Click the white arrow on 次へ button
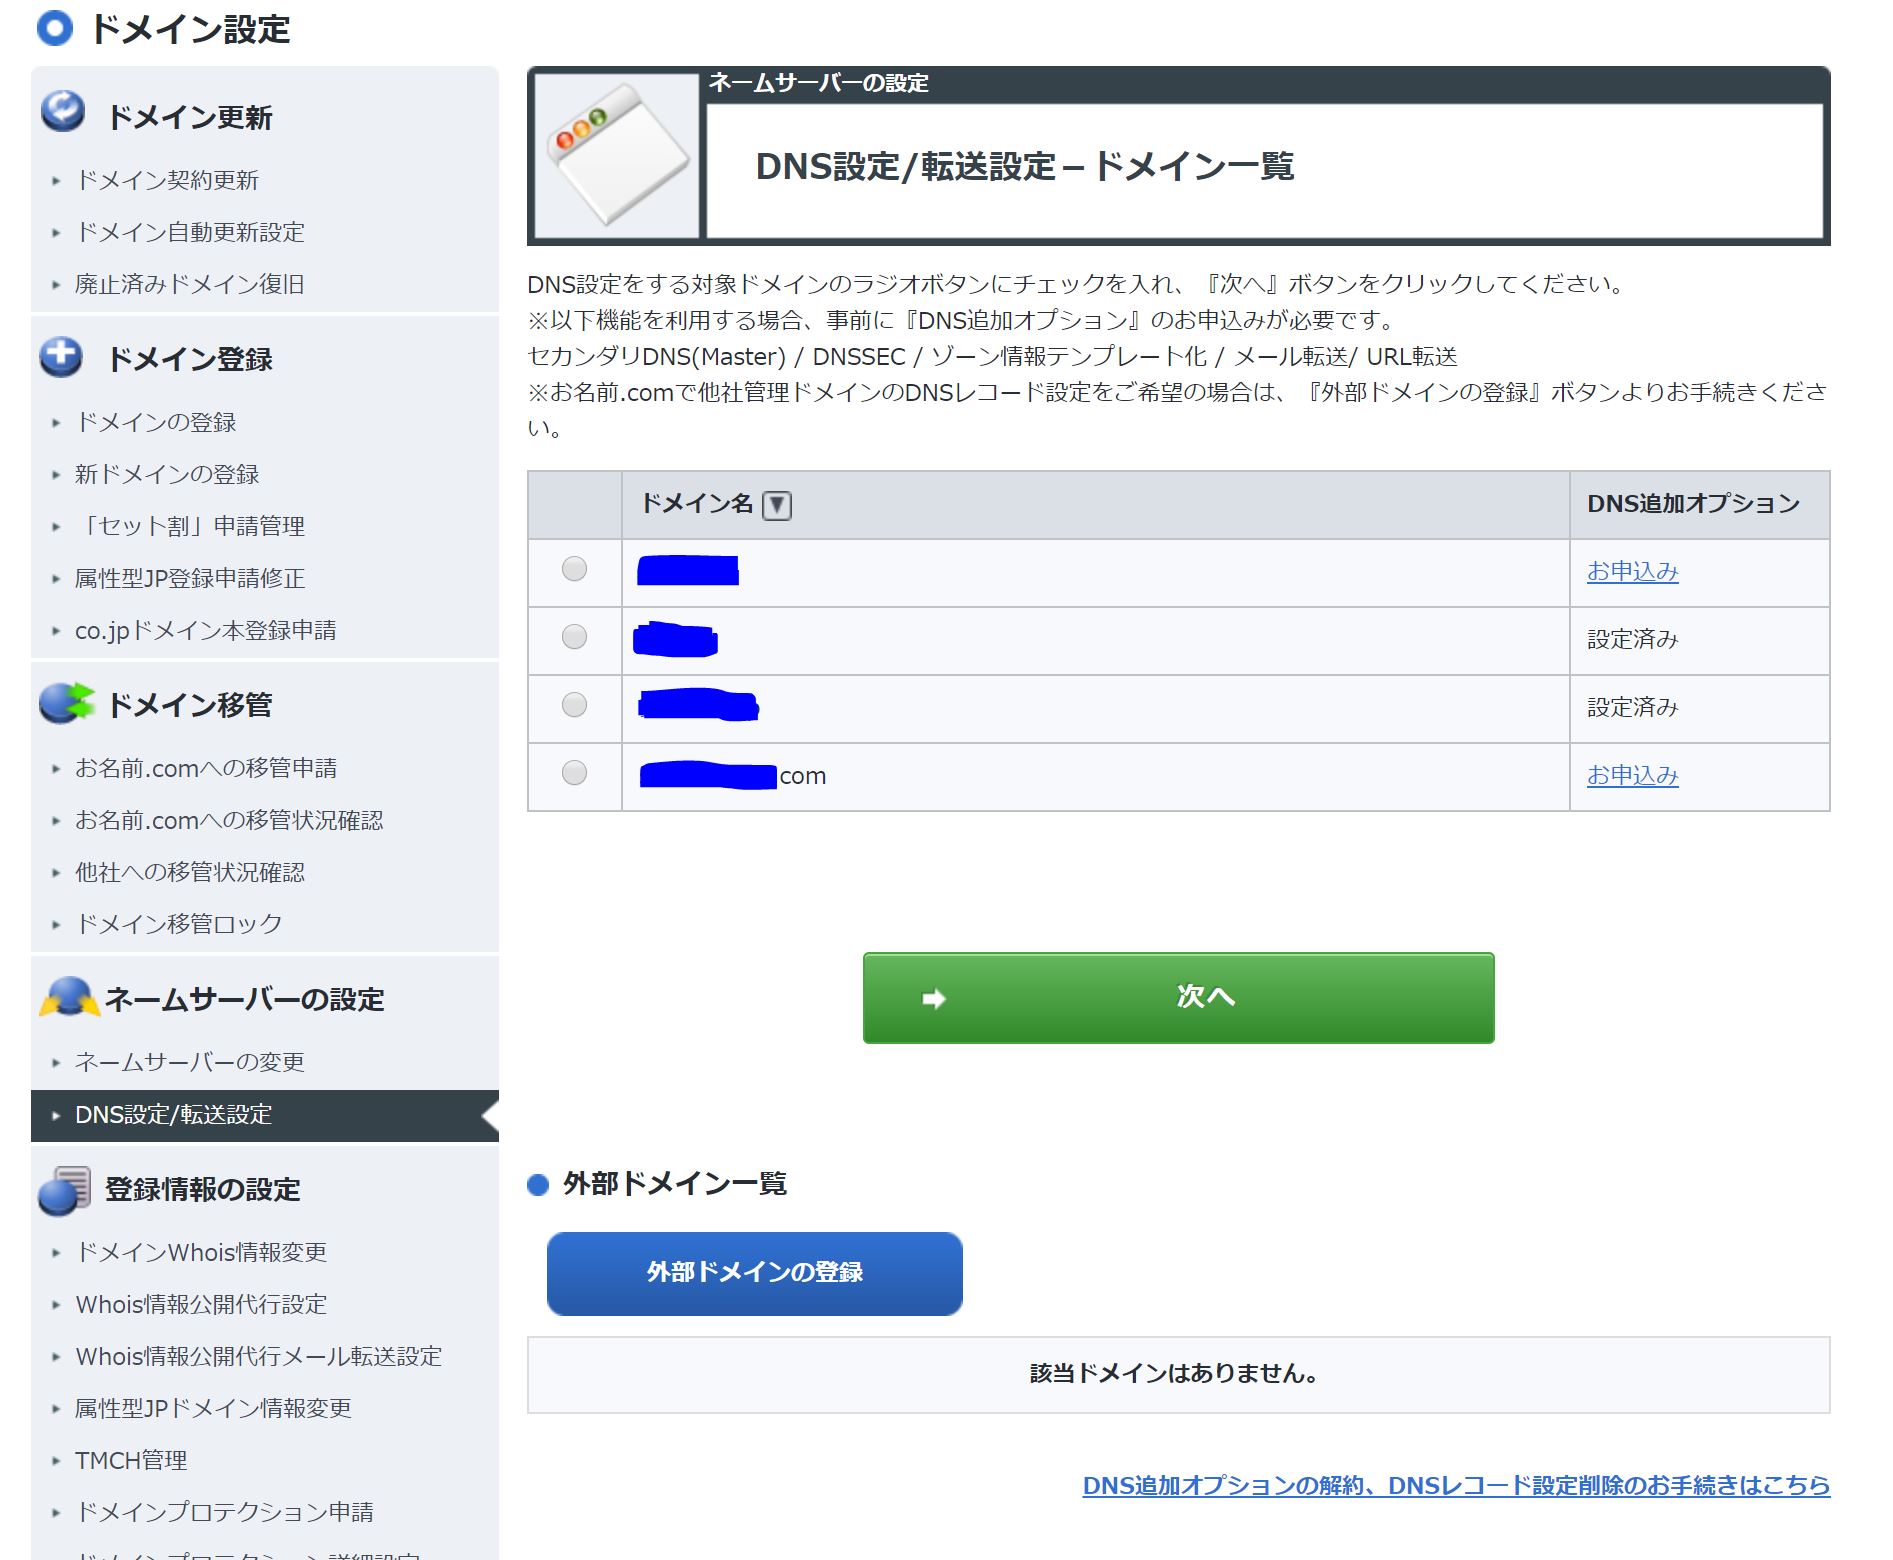 [933, 998]
